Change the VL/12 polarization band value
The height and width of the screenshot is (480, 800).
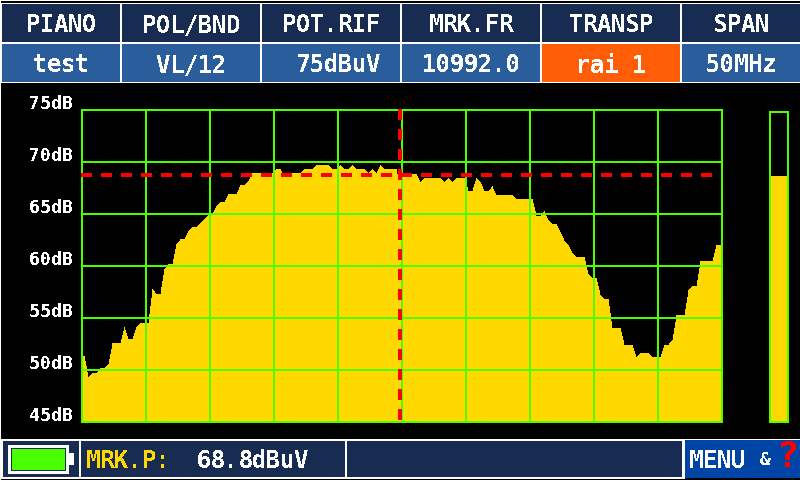[x=191, y=63]
